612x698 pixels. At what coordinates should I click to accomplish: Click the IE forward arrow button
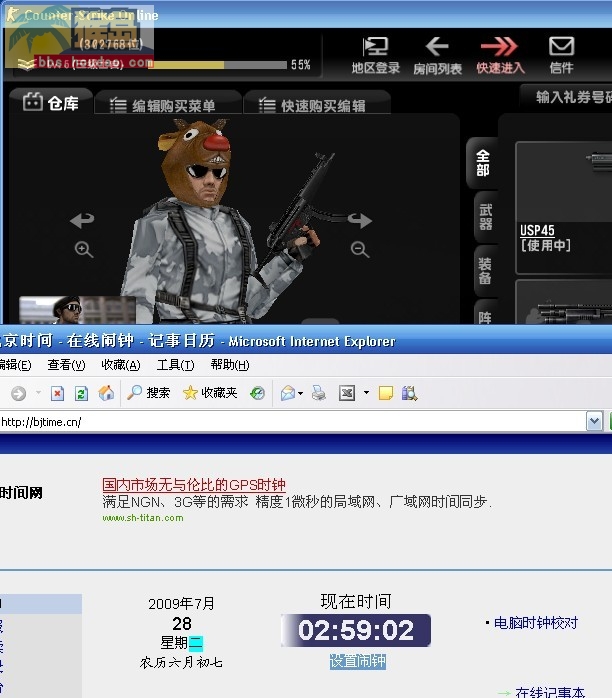pos(18,394)
